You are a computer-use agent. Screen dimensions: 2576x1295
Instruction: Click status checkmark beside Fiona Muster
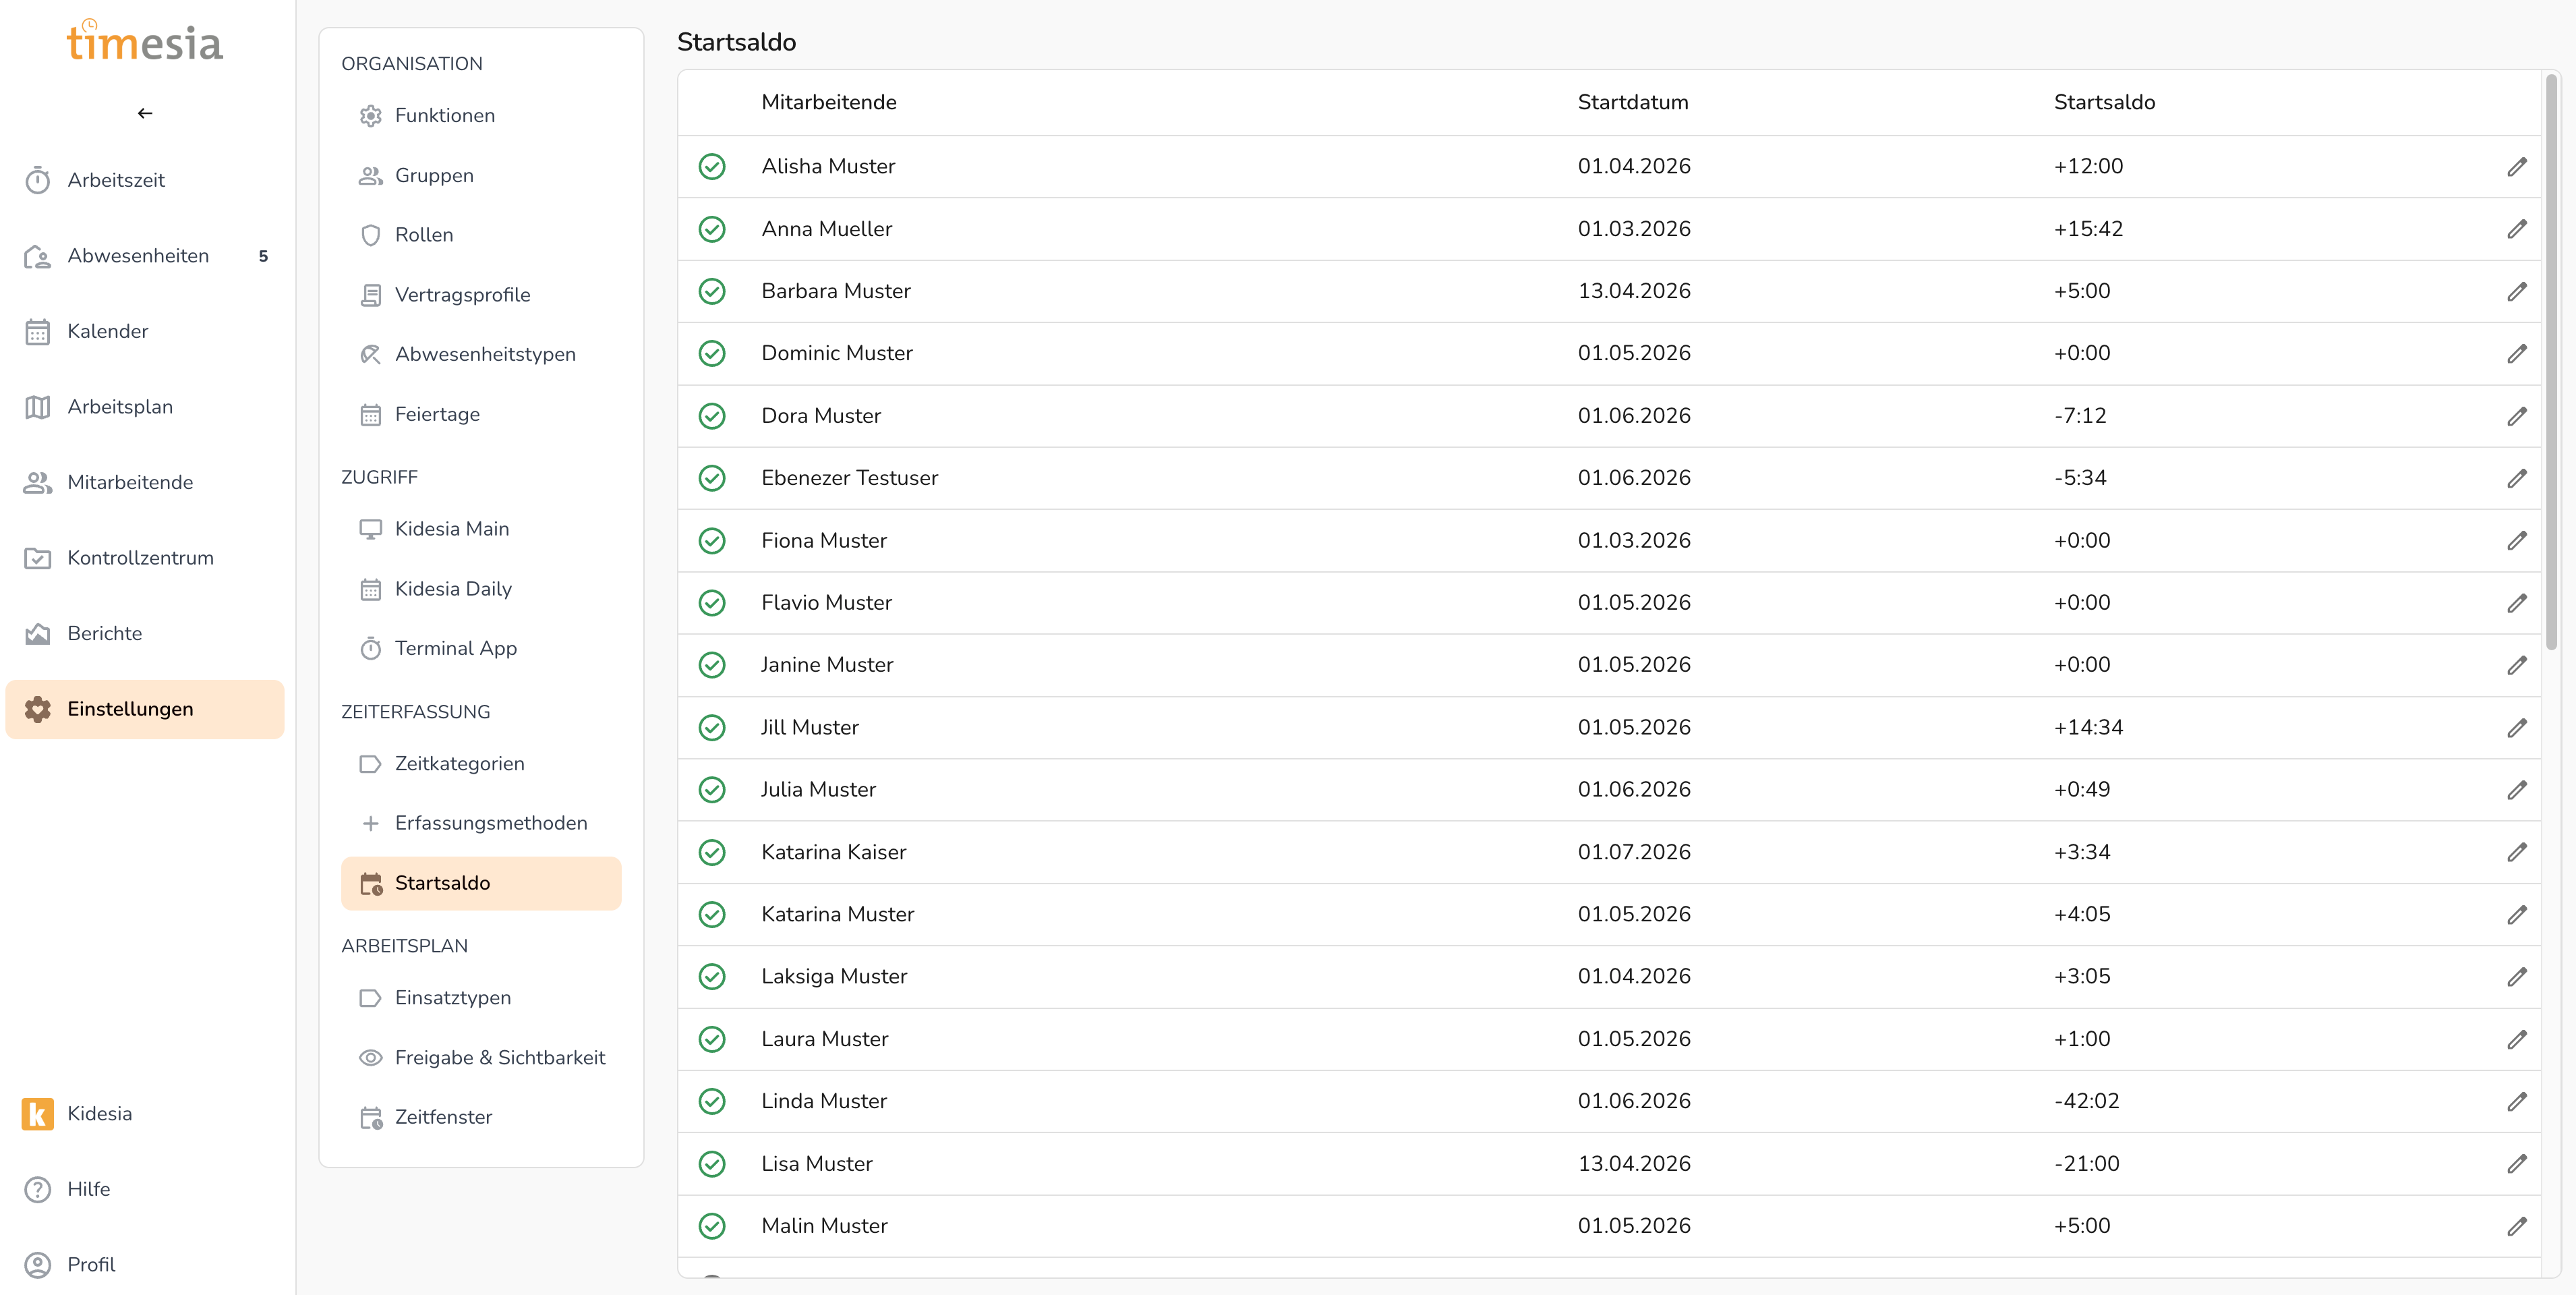[x=711, y=540]
